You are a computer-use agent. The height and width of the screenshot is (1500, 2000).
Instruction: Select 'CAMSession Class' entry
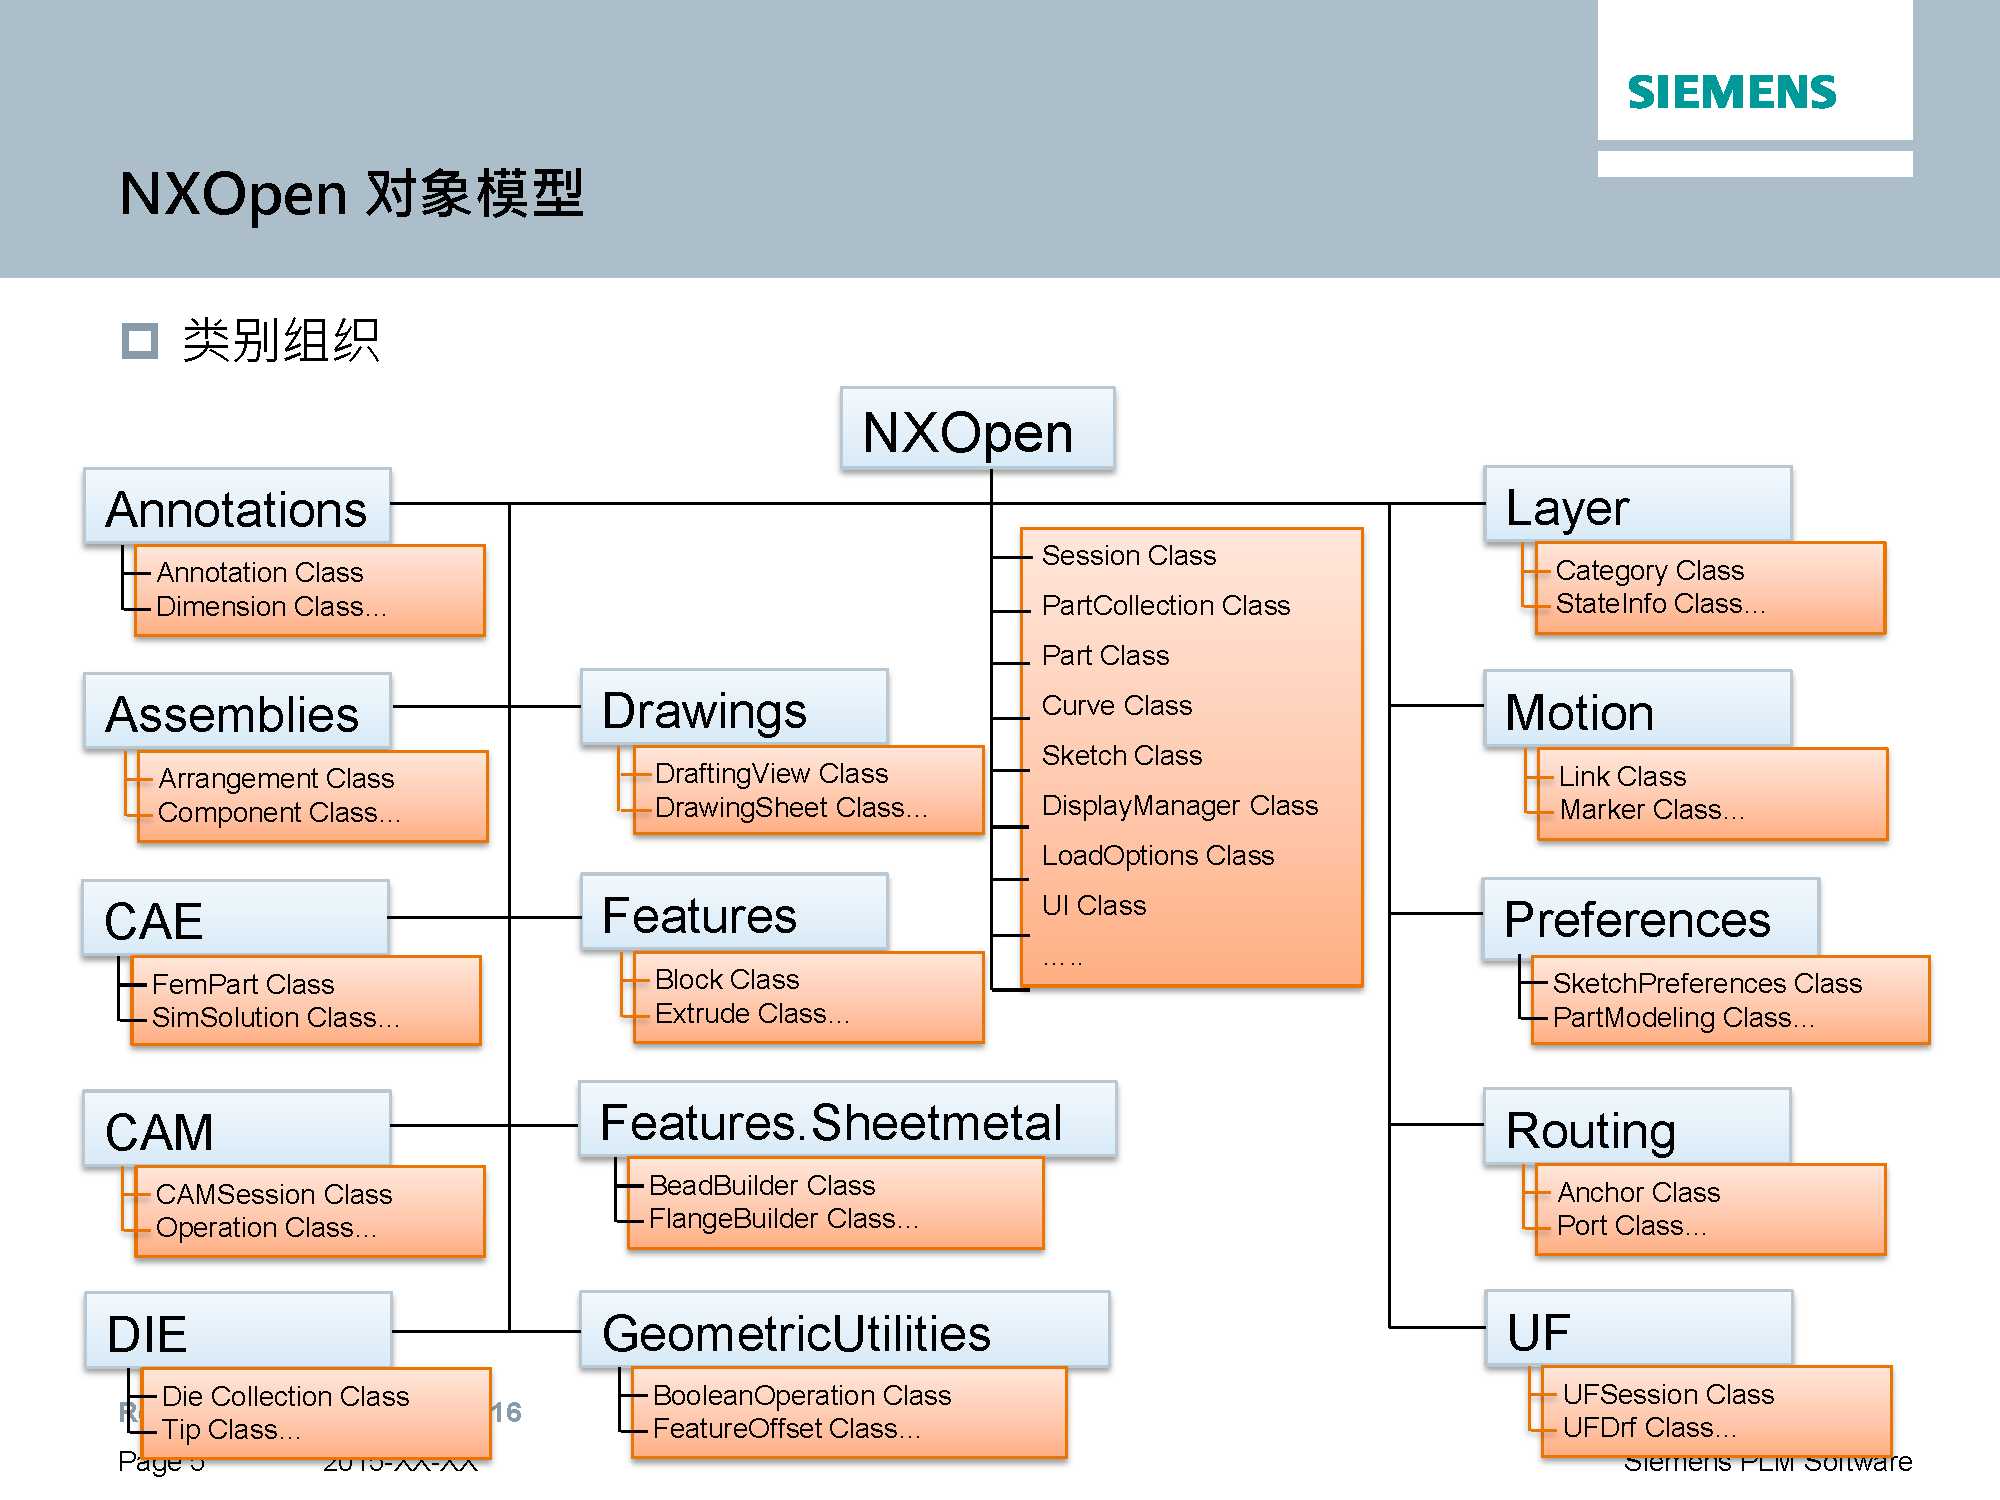click(274, 1194)
